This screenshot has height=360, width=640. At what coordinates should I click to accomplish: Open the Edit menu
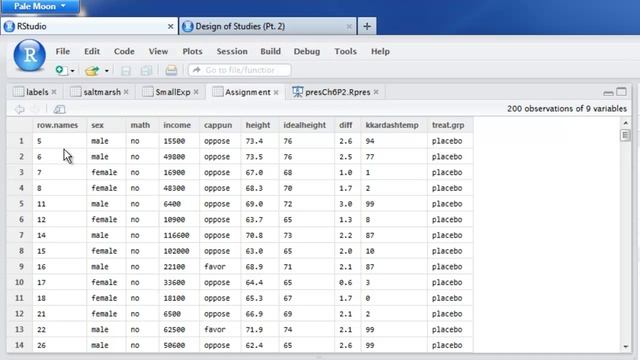coord(92,51)
